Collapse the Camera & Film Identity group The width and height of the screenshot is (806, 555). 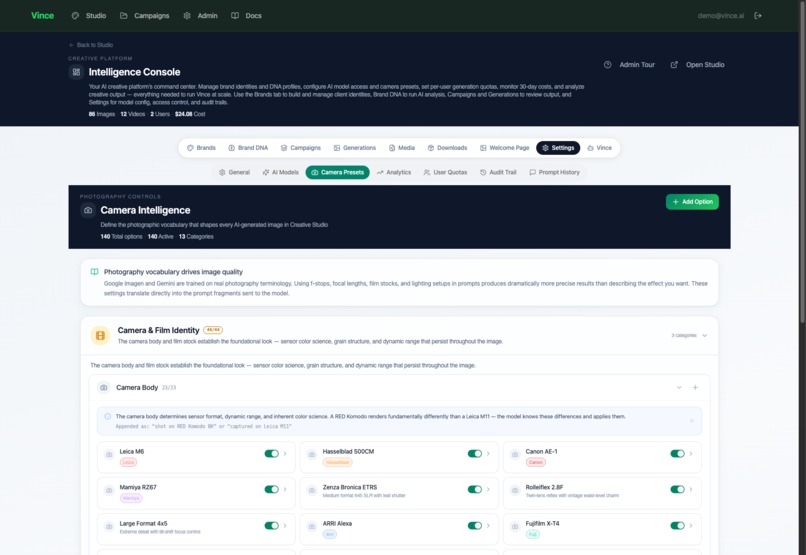coord(705,336)
